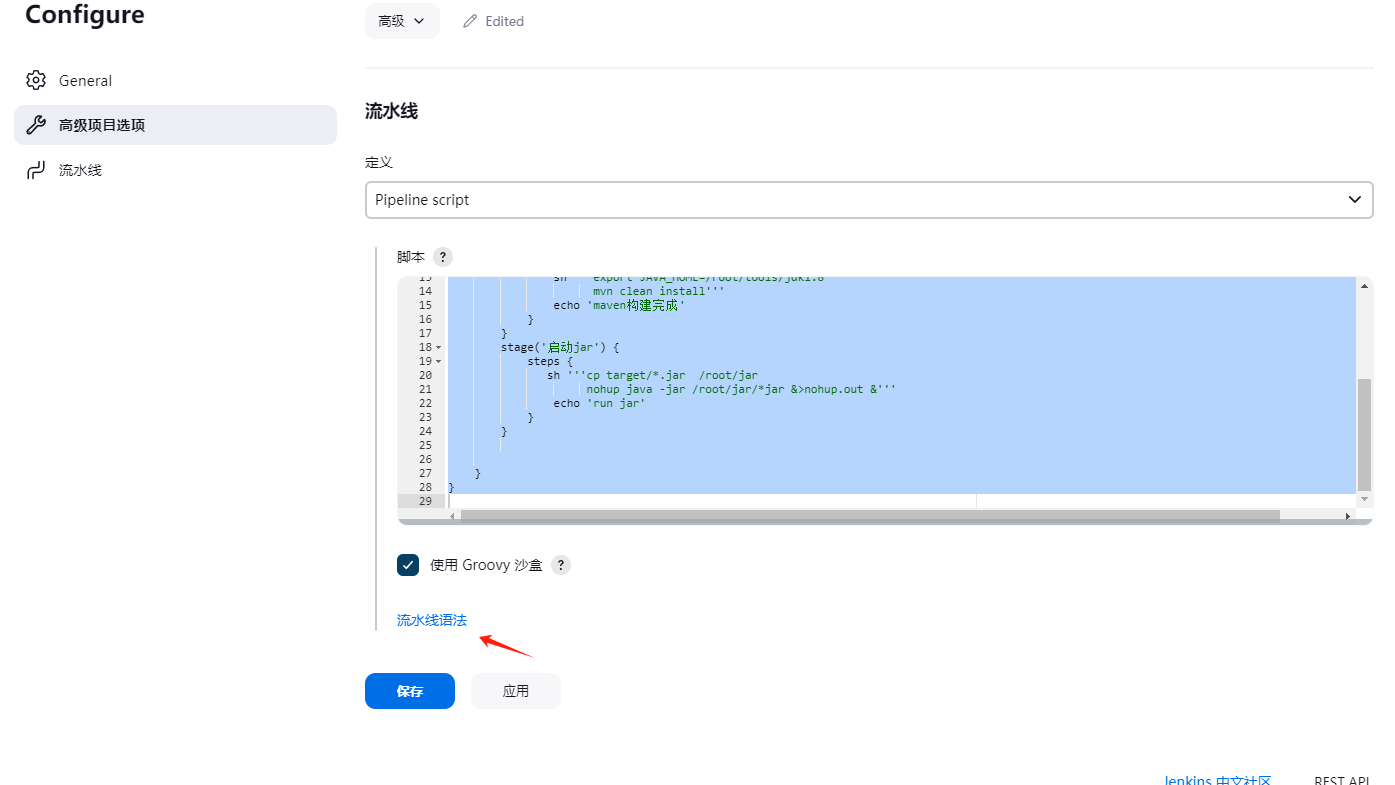The image size is (1395, 785).
Task: Open the Pipeline script definition dropdown
Action: pyautogui.click(x=869, y=200)
